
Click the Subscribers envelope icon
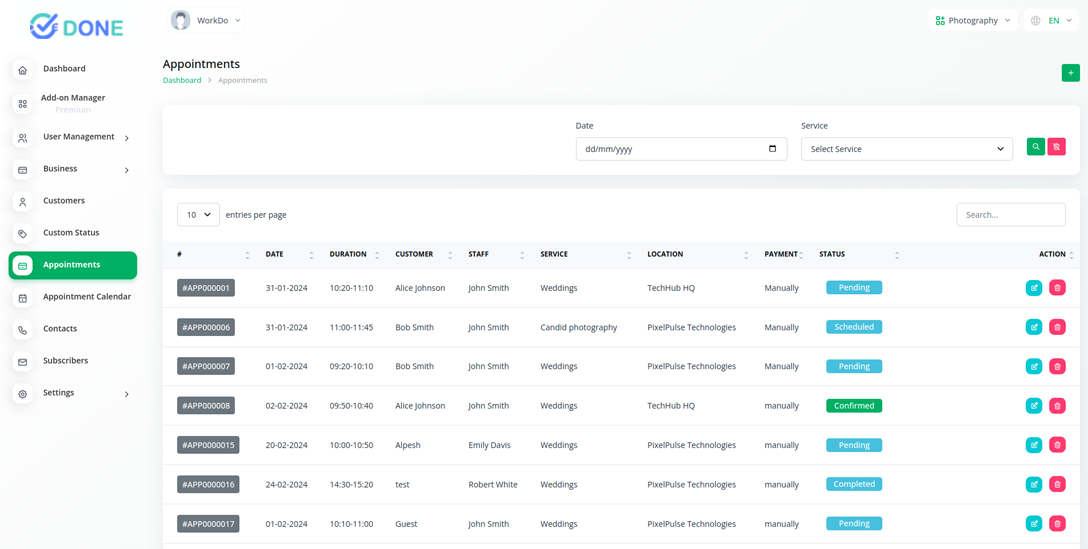22,362
